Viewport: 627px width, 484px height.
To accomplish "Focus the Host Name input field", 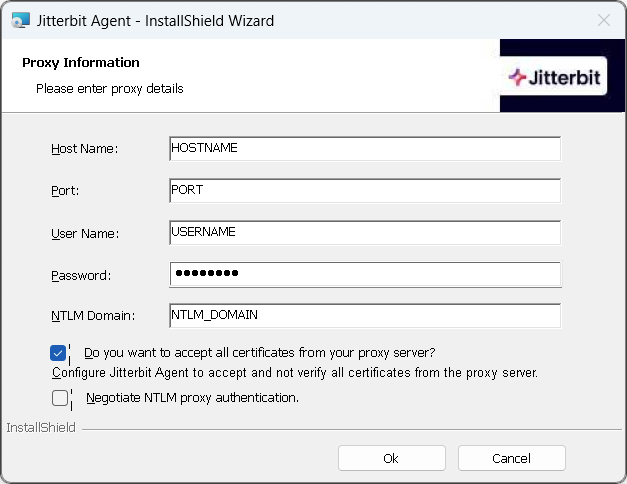I will click(365, 149).
